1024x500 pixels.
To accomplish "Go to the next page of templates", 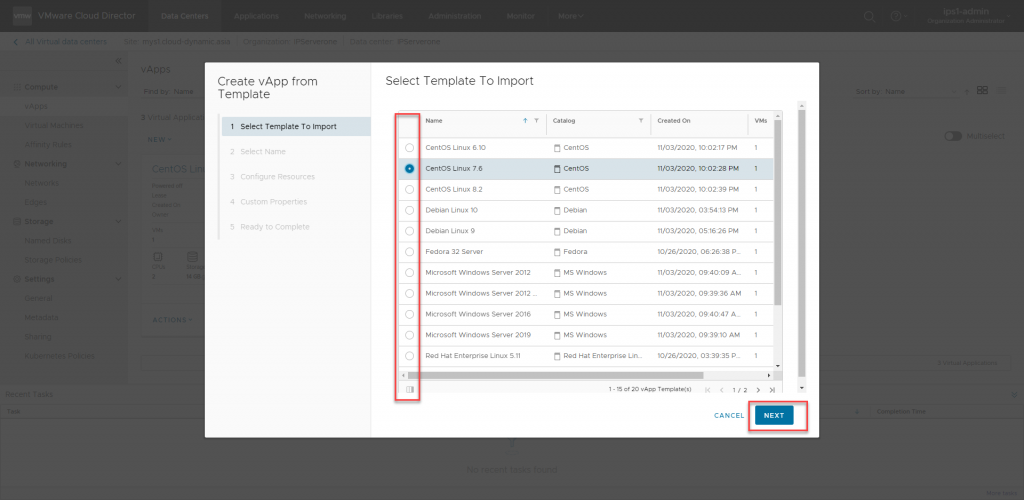I will 758,389.
